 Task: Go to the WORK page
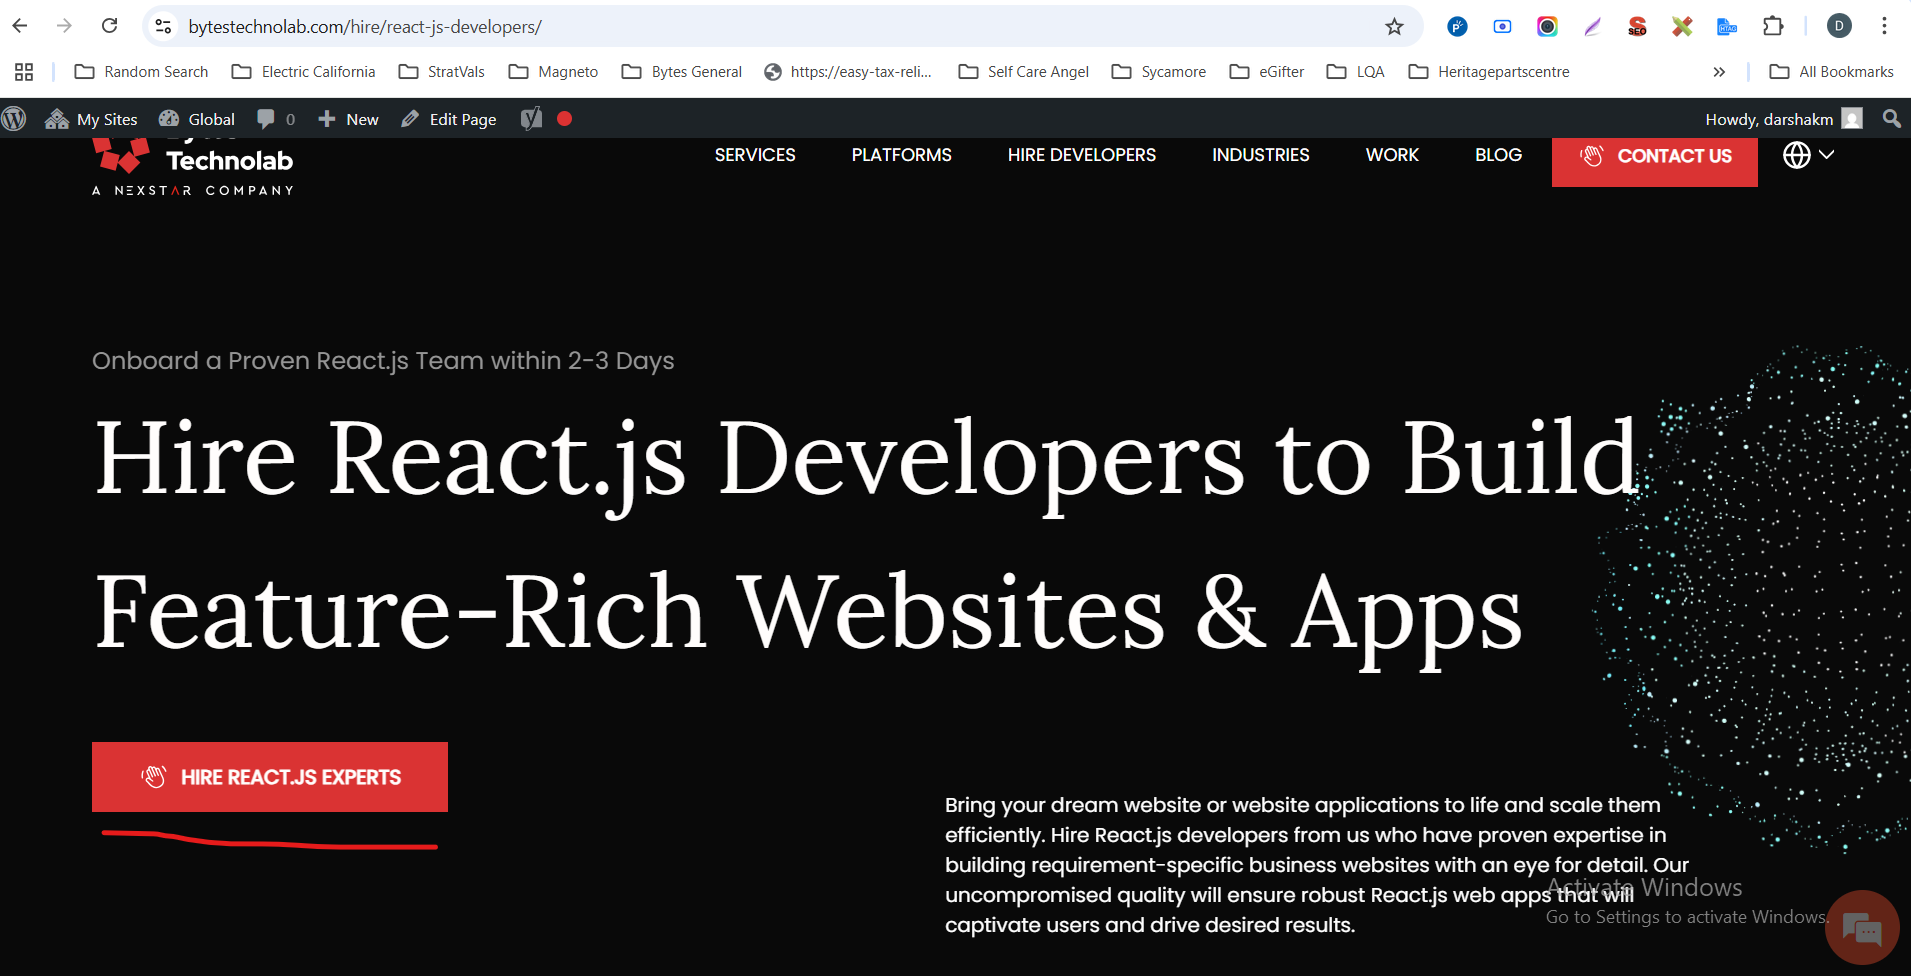[x=1392, y=155]
